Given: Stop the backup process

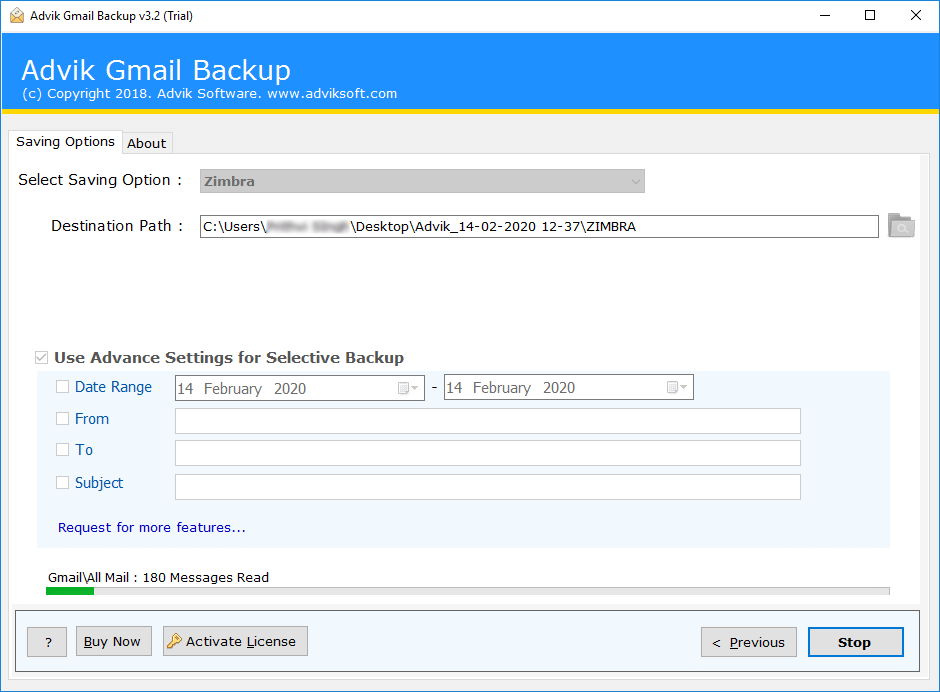Looking at the screenshot, I should pos(855,642).
